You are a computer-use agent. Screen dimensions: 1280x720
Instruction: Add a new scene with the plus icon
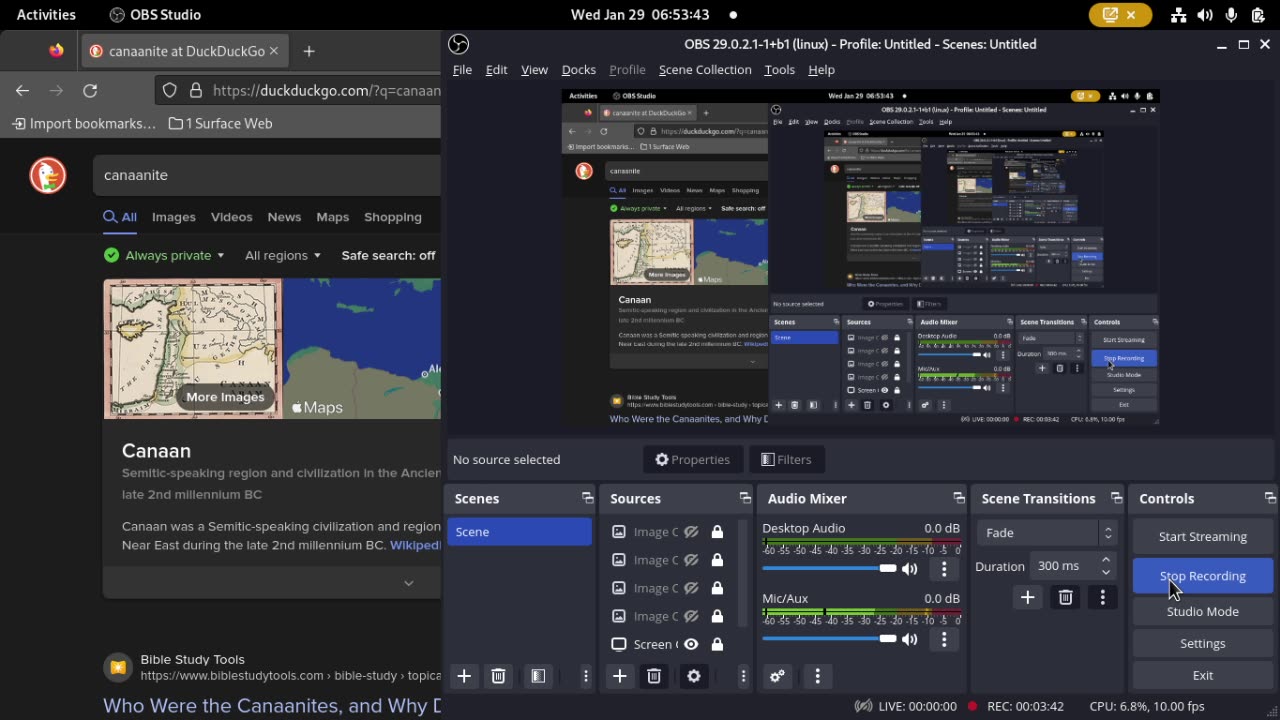coord(464,676)
